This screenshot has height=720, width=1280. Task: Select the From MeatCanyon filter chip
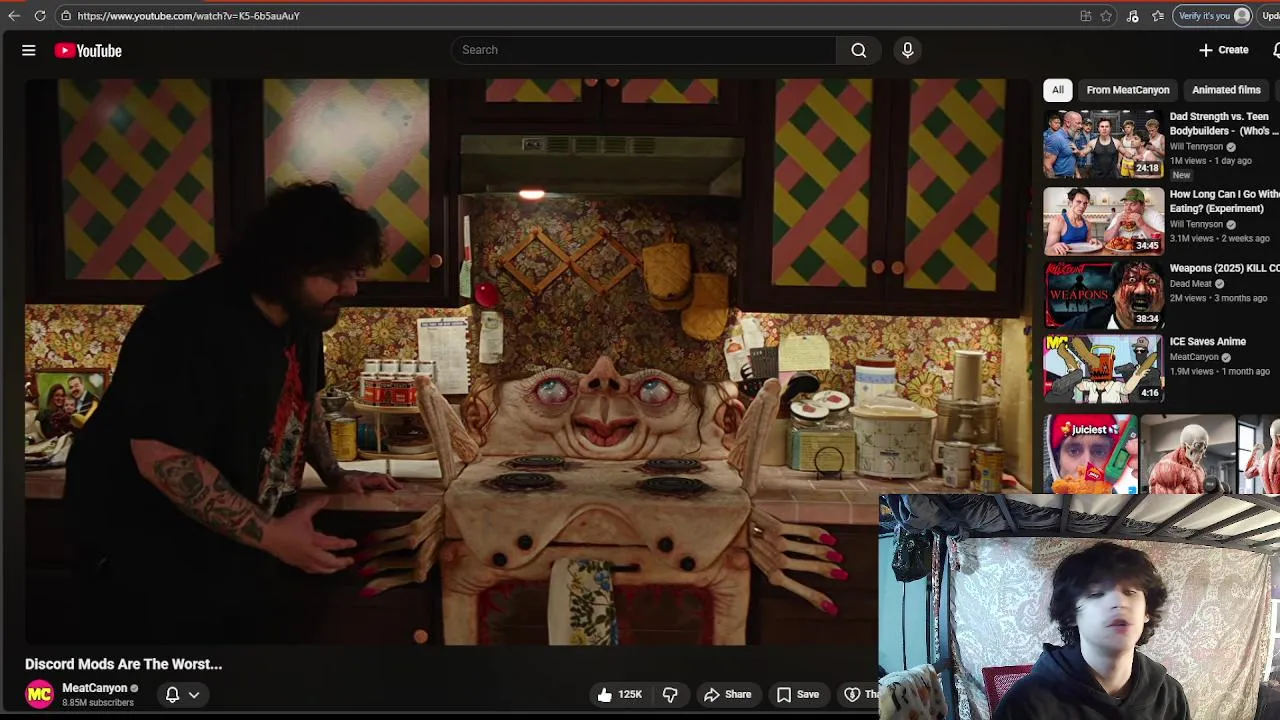pos(1127,90)
